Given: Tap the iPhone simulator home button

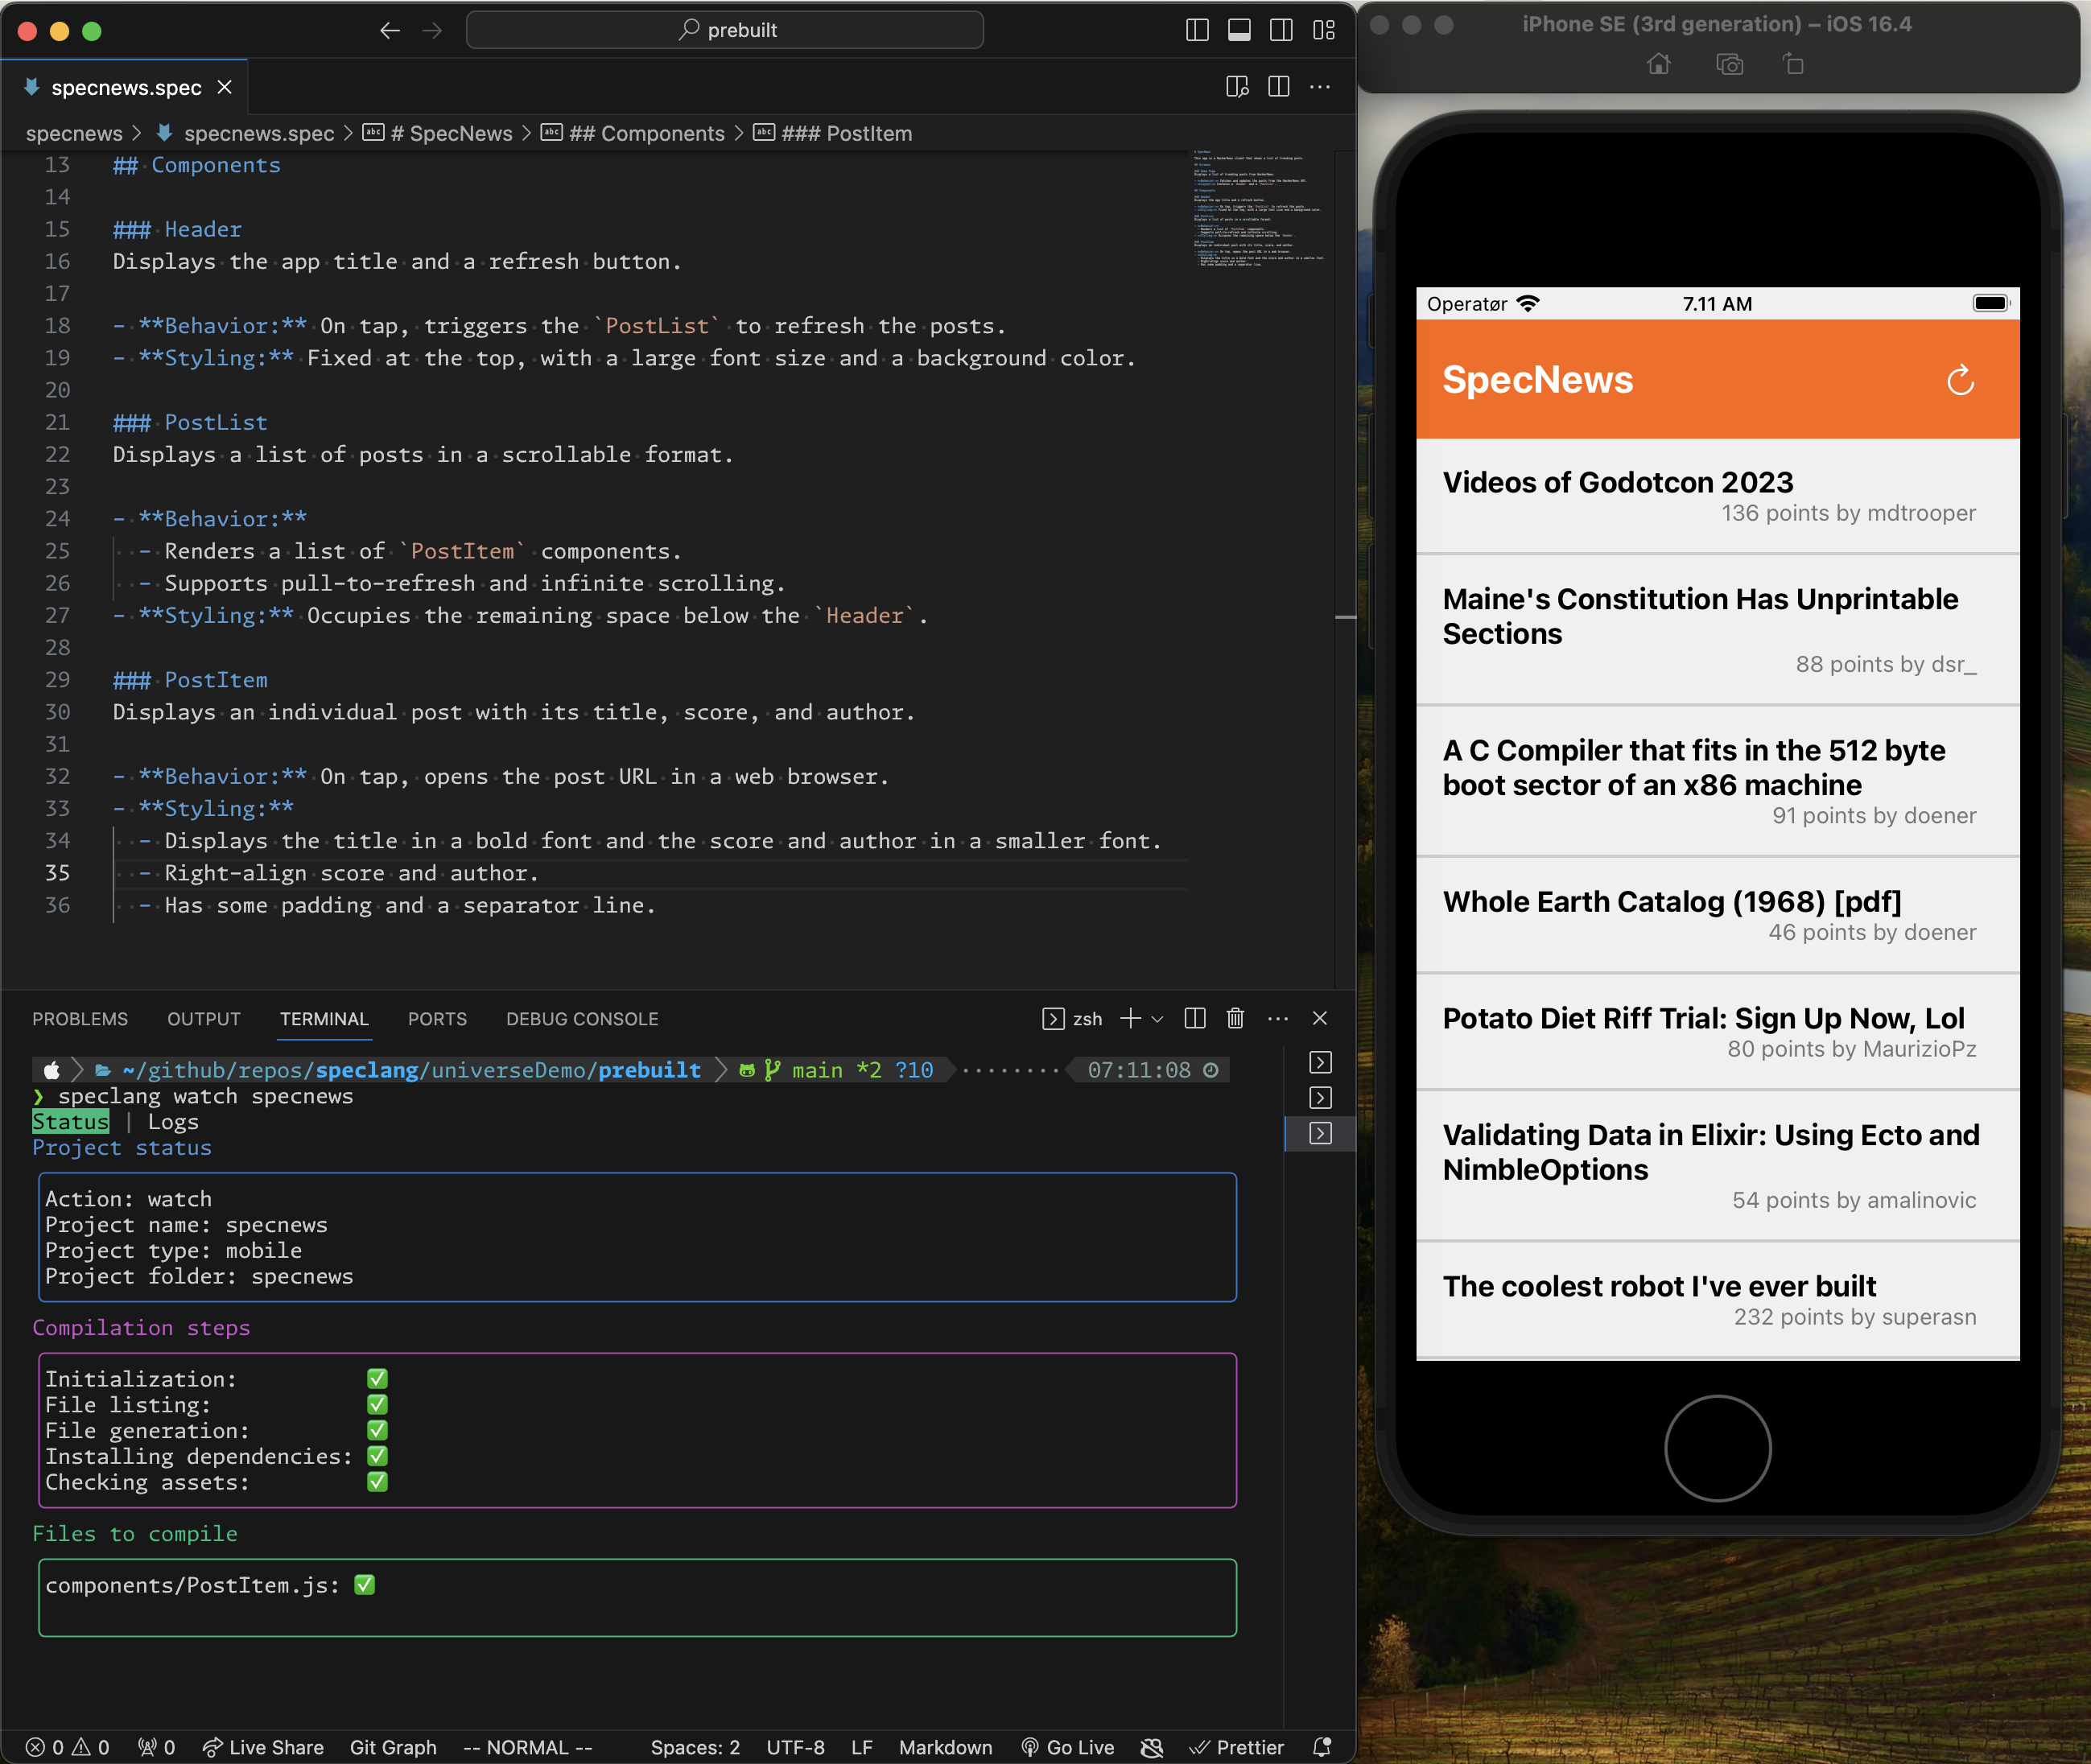Looking at the screenshot, I should 1717,1447.
